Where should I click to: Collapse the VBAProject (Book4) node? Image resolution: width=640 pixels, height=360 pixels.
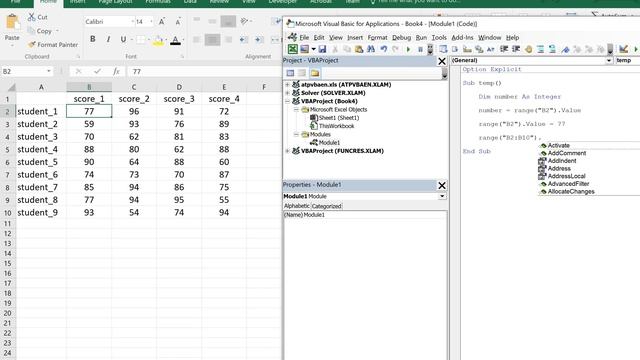(x=287, y=101)
